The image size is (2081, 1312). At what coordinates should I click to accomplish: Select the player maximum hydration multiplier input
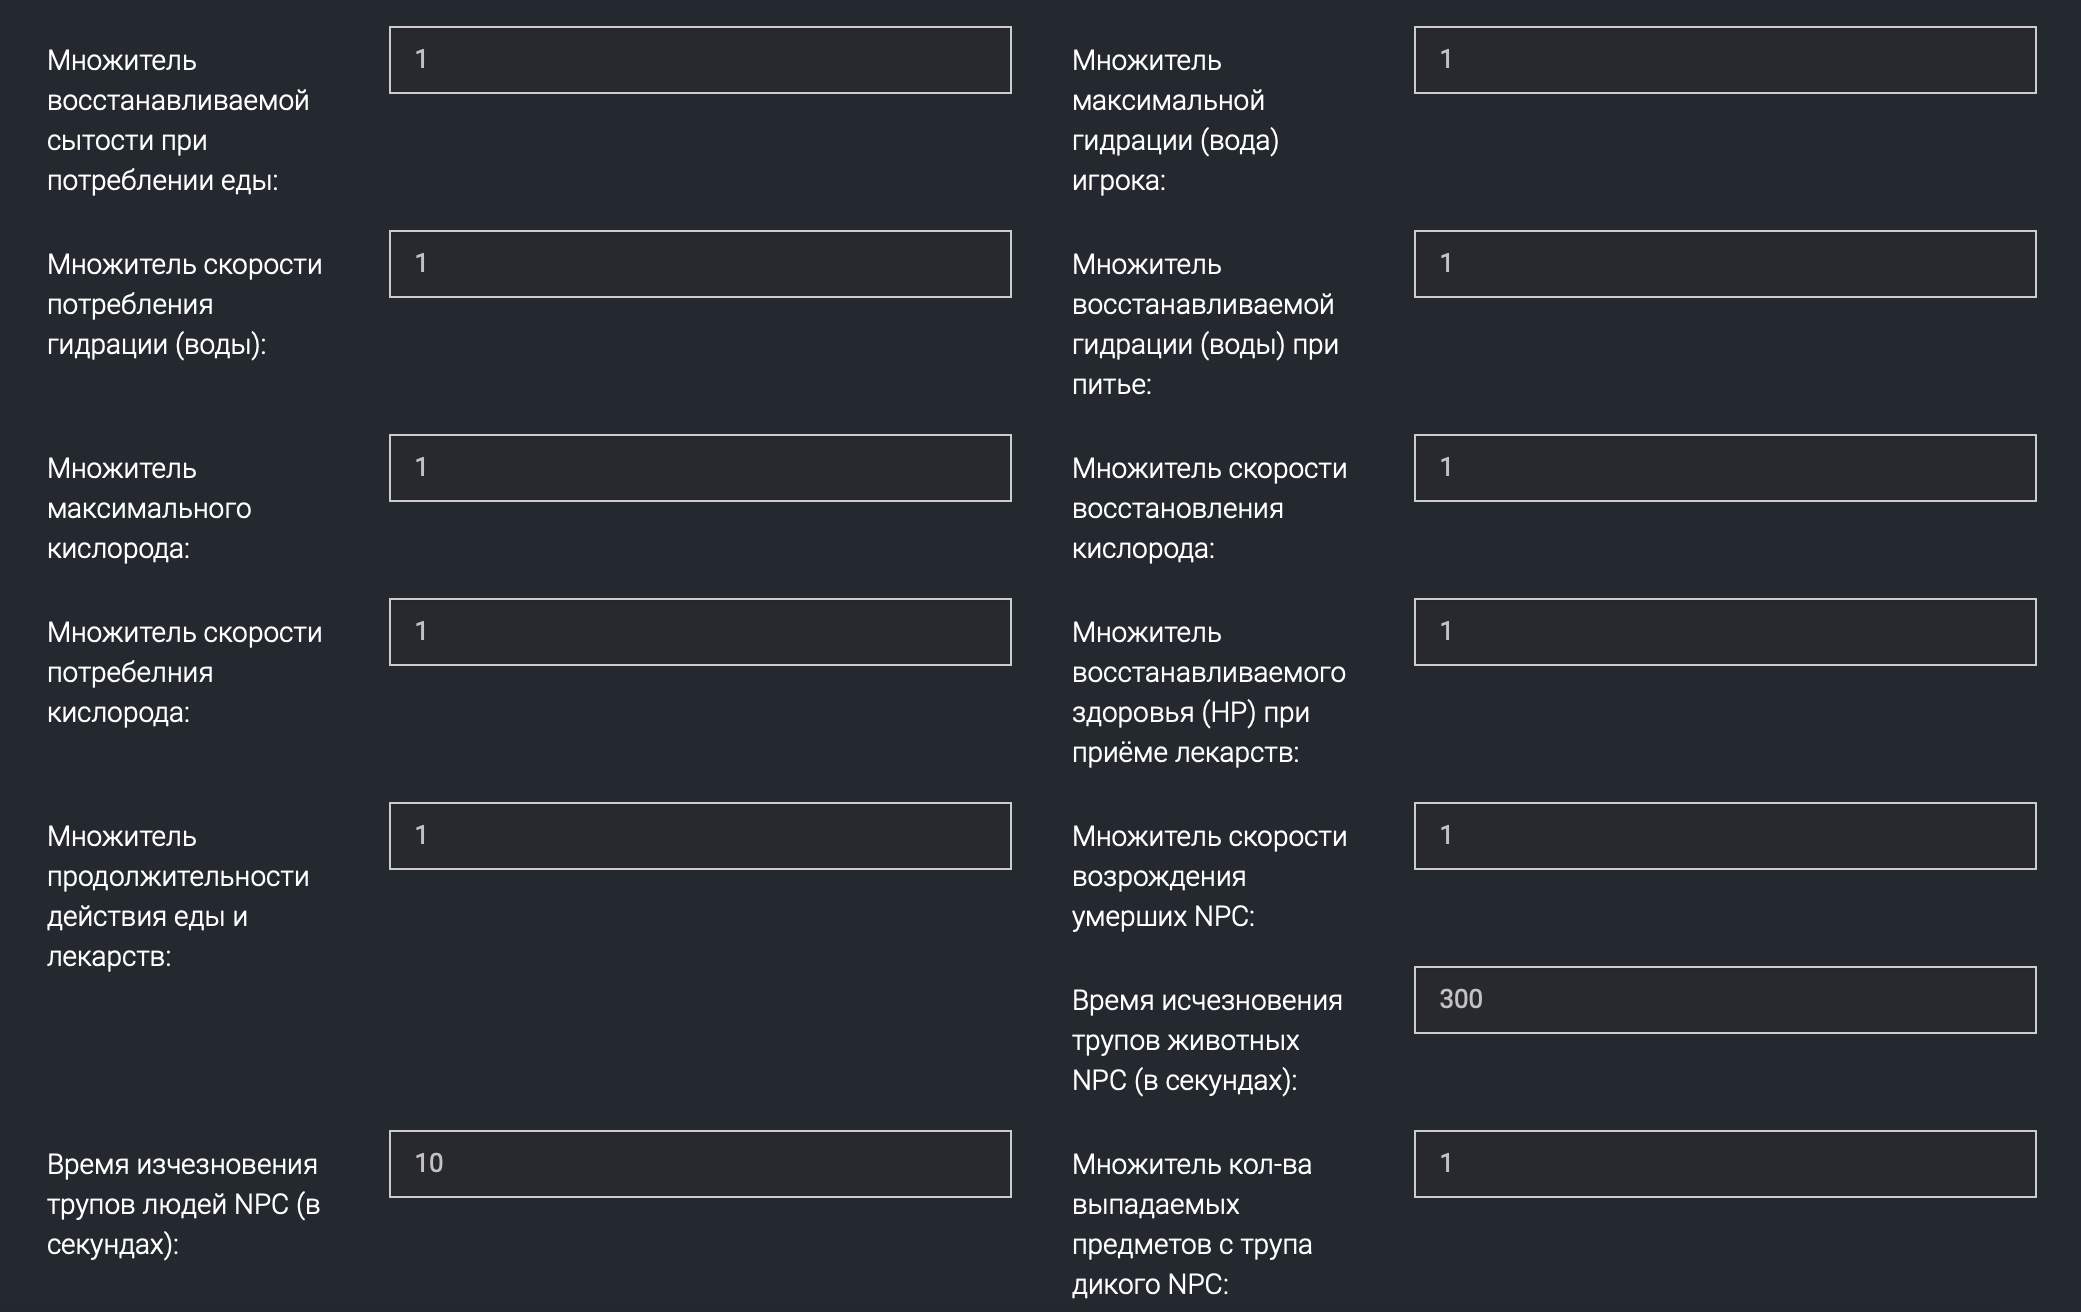[x=1724, y=60]
